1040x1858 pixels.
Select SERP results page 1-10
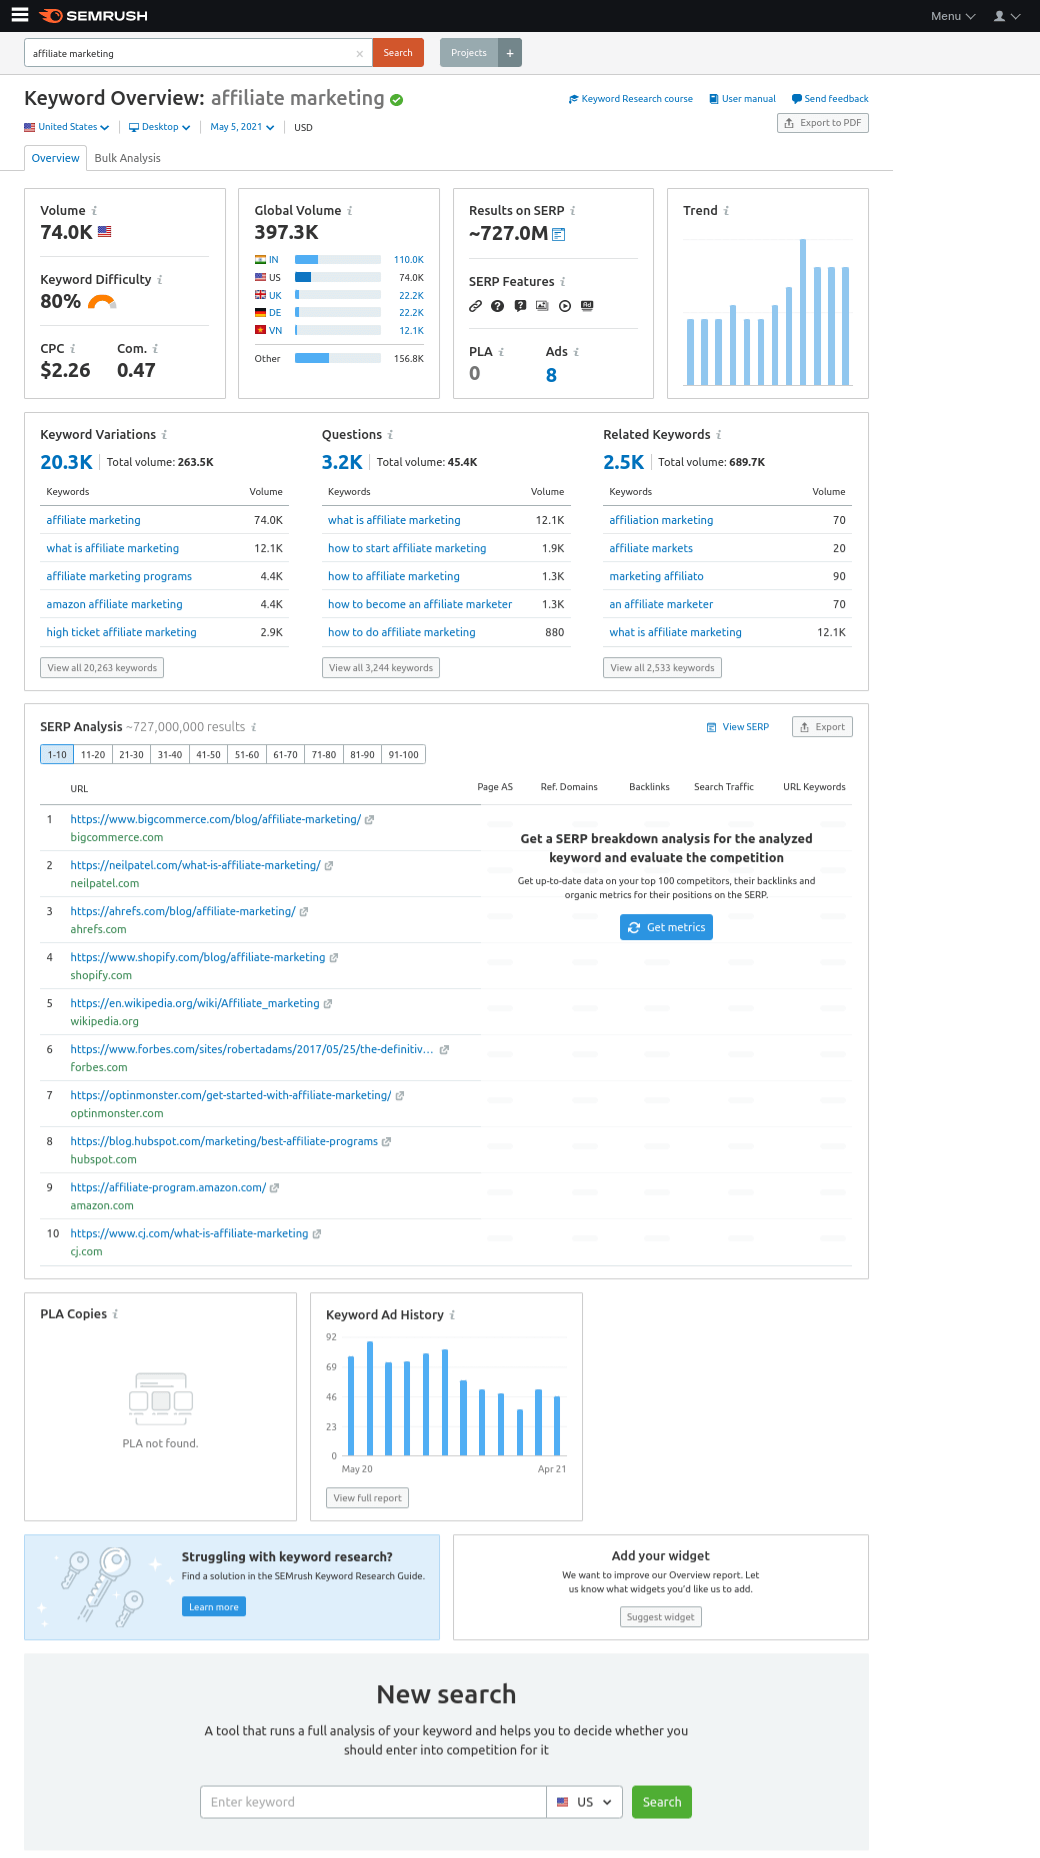click(57, 755)
